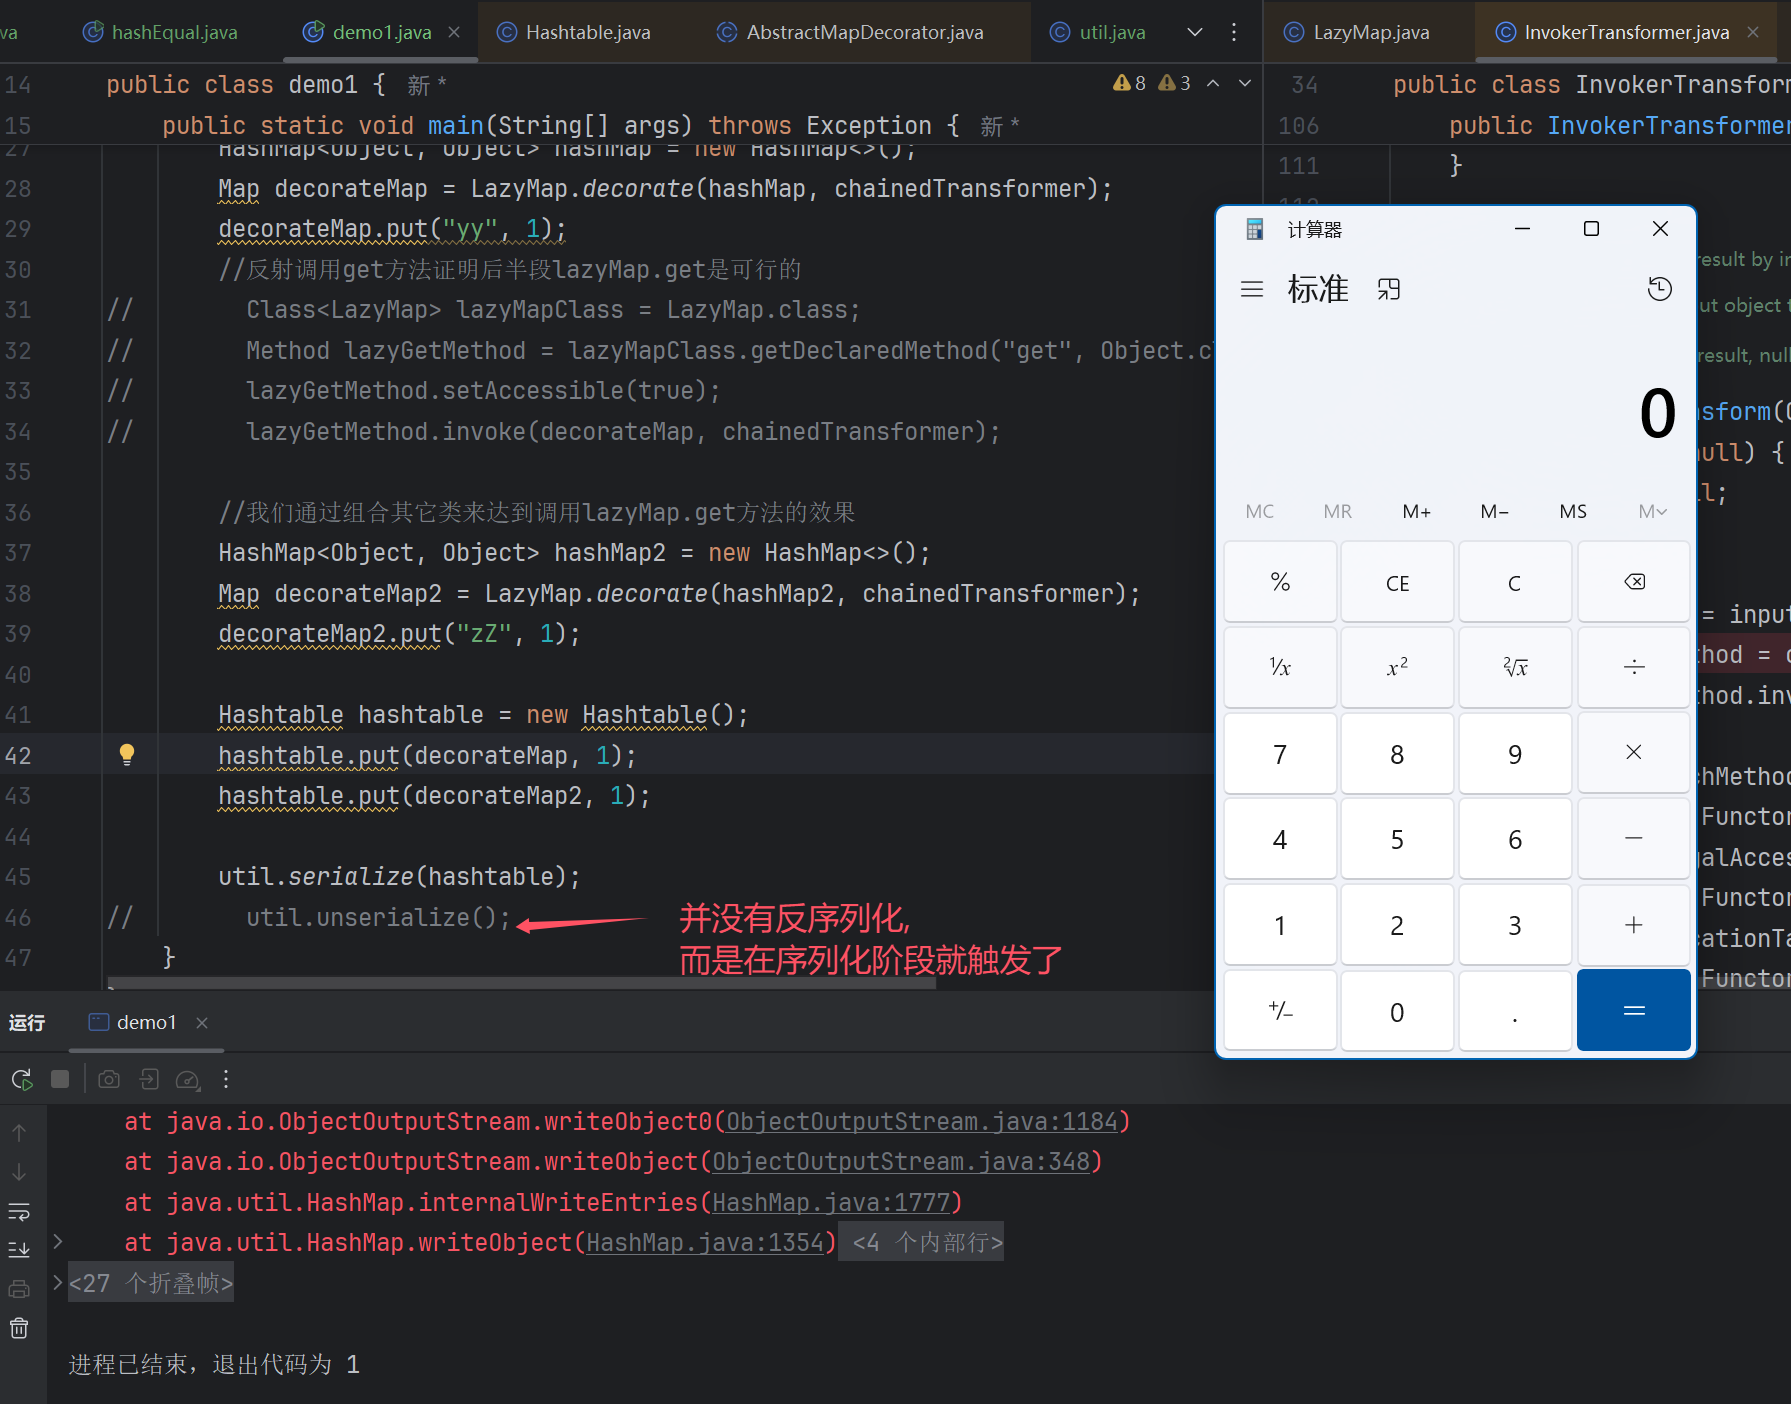
Task: Open the profiler speedometer icon
Action: click(x=188, y=1079)
